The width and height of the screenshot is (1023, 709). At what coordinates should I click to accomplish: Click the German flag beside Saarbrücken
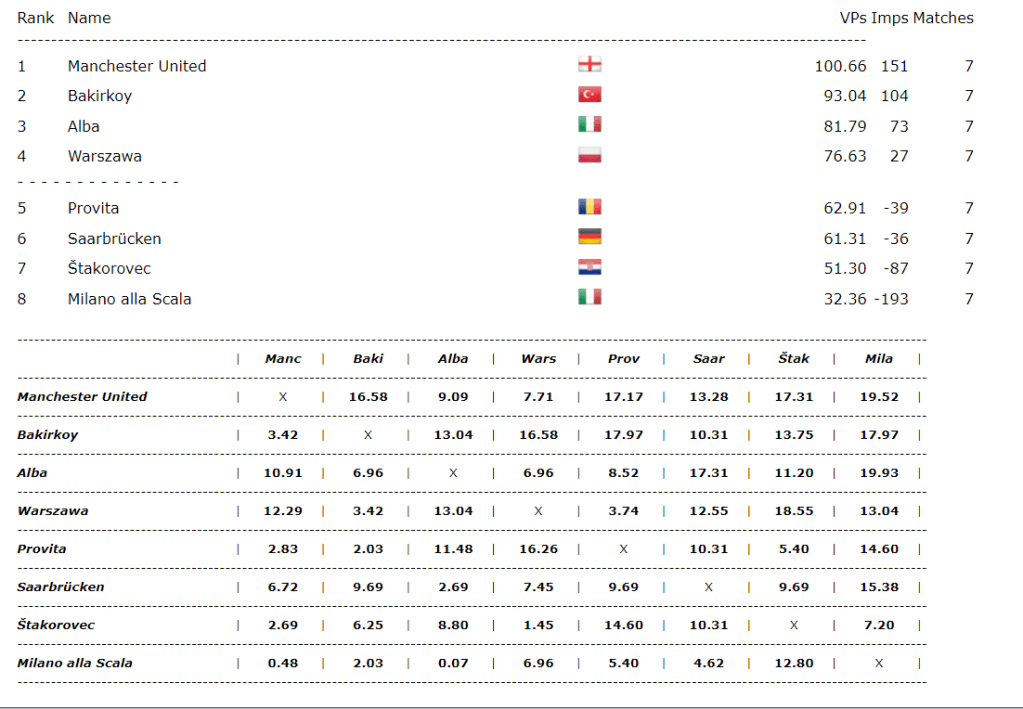[590, 237]
